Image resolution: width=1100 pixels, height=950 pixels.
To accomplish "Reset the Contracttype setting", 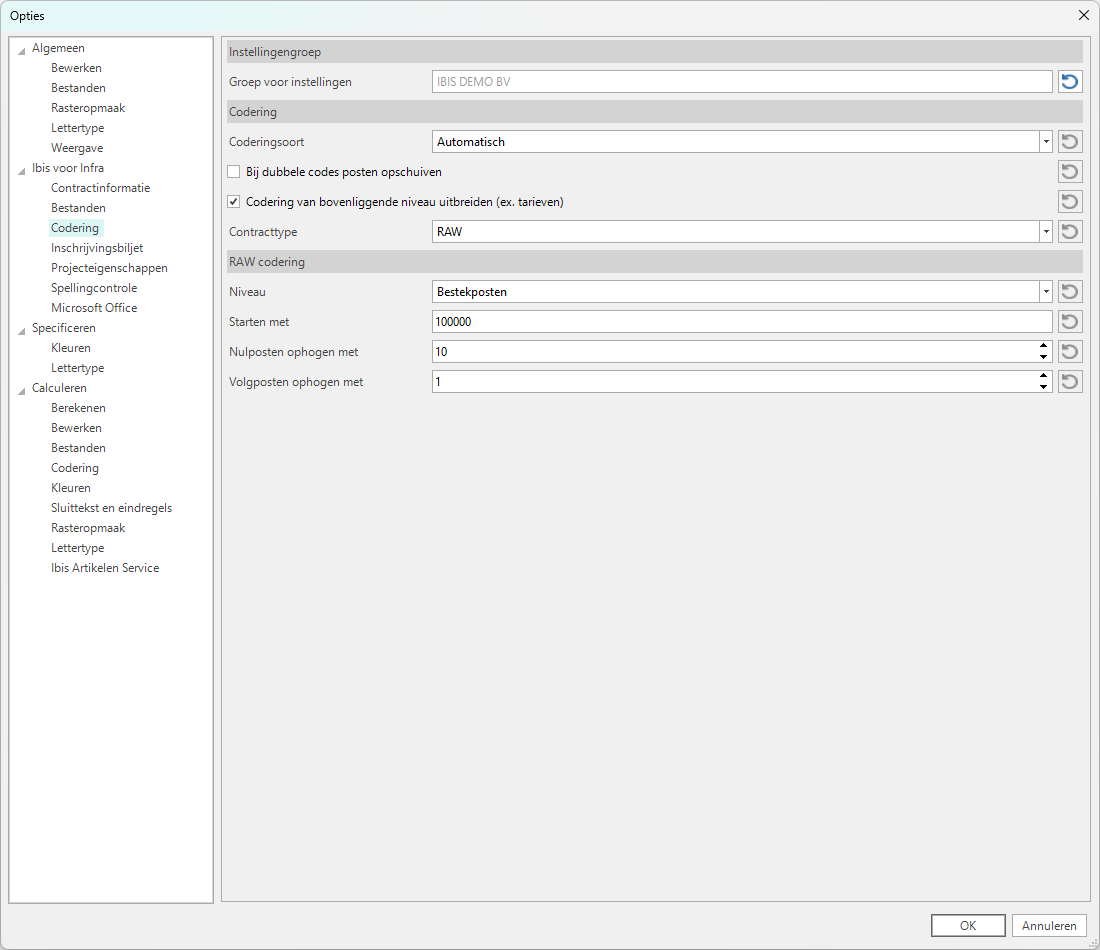I will pyautogui.click(x=1070, y=232).
